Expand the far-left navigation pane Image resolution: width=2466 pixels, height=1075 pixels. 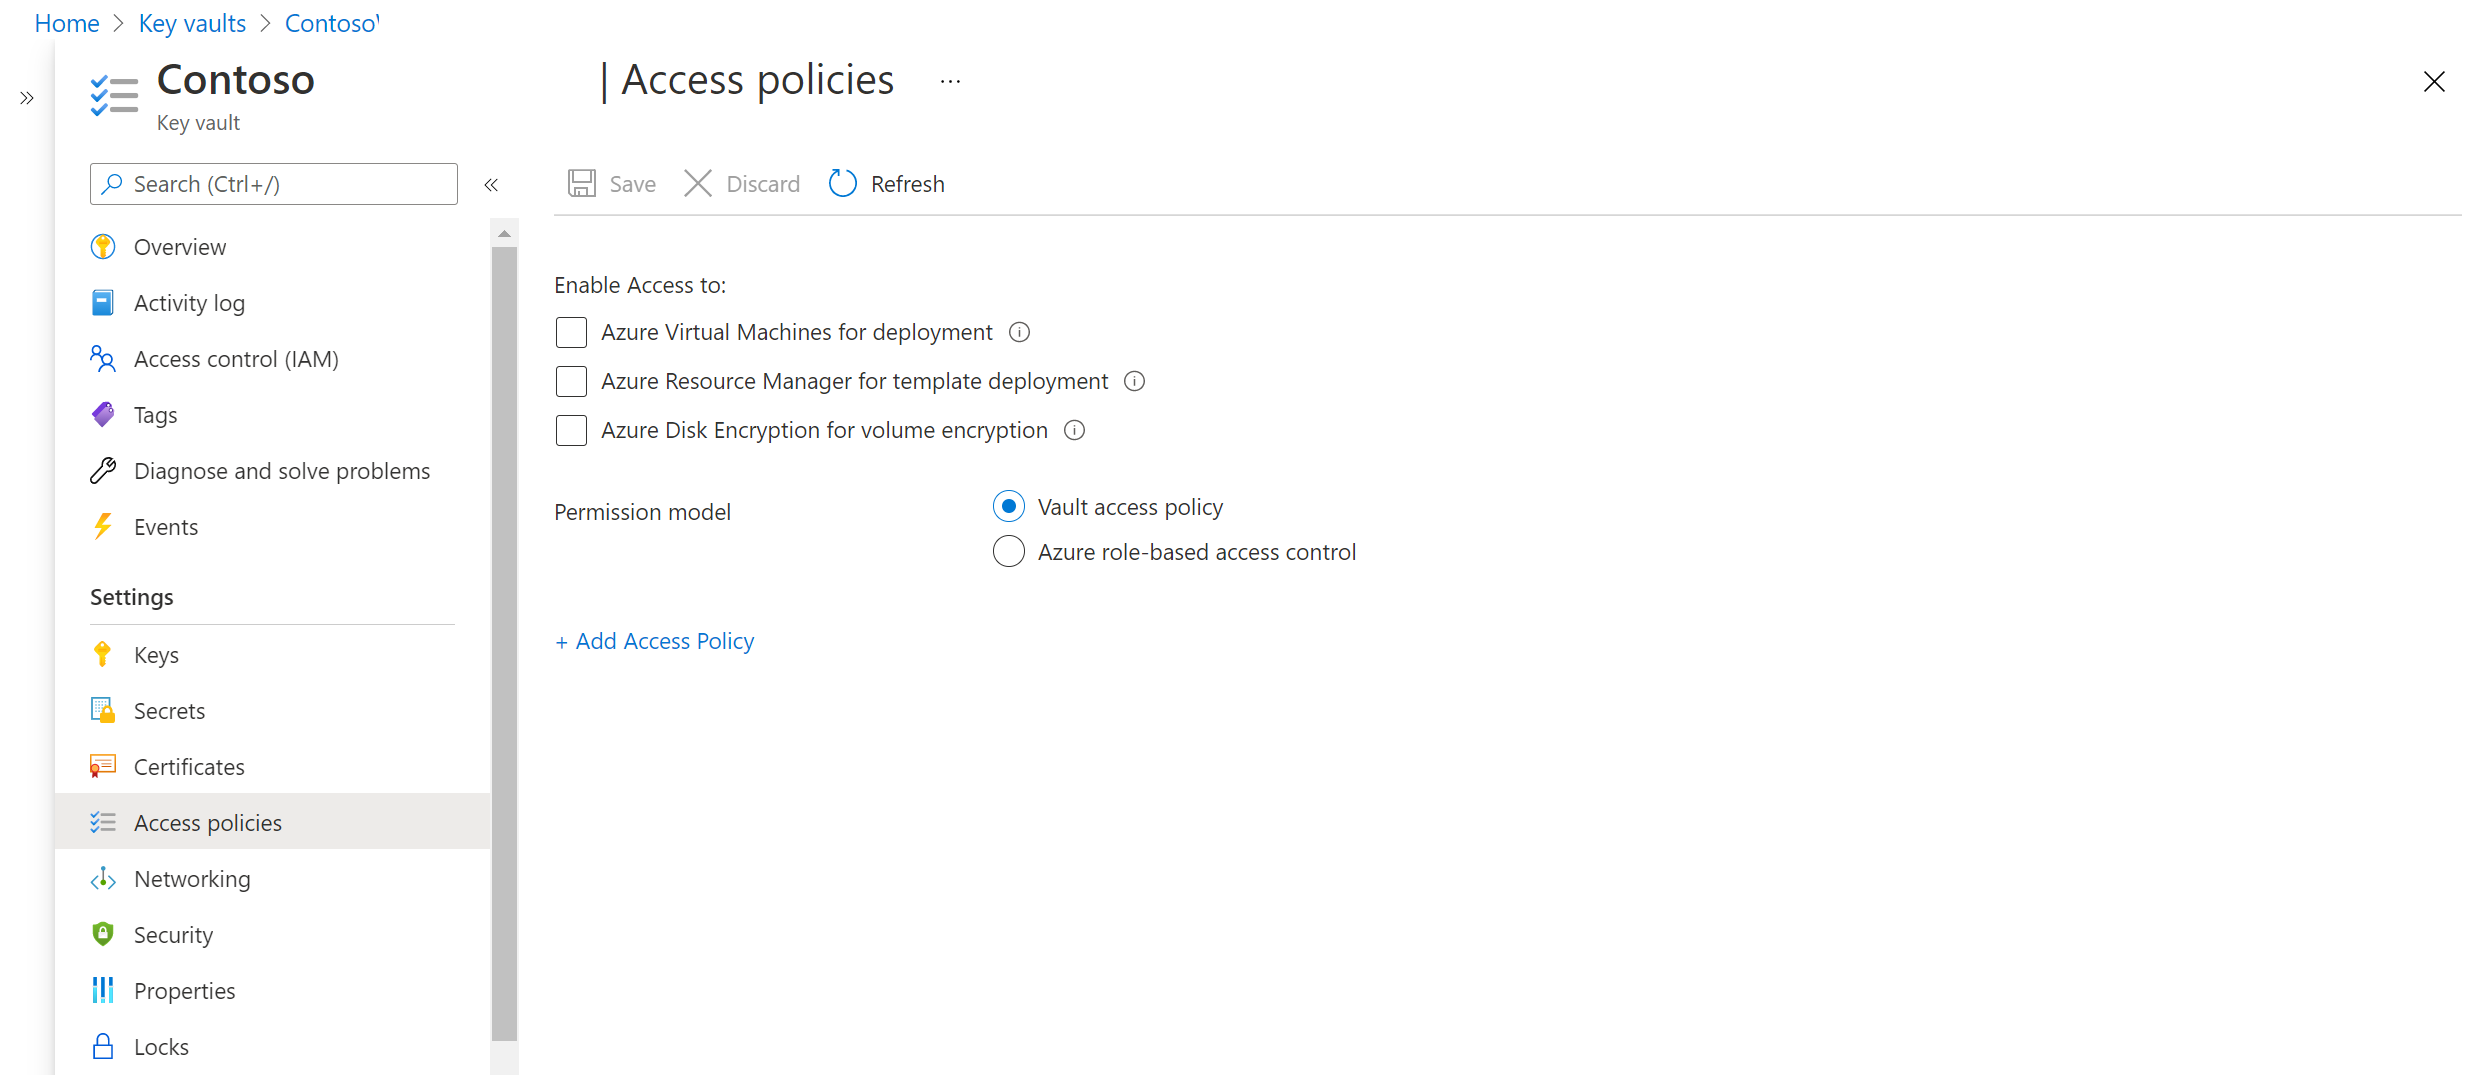pyautogui.click(x=27, y=97)
